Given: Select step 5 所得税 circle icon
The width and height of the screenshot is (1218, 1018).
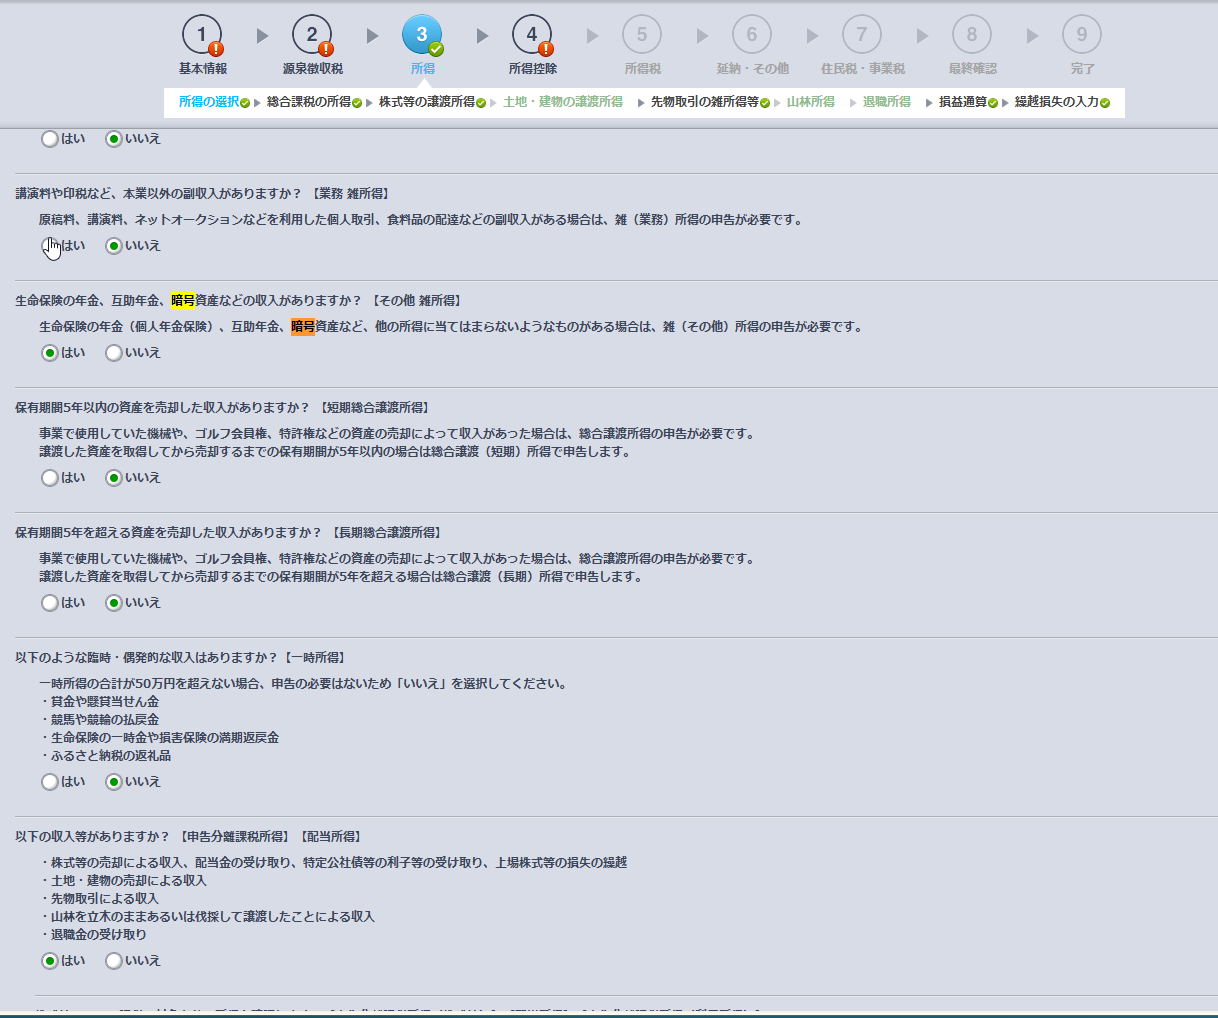Looking at the screenshot, I should click(642, 35).
